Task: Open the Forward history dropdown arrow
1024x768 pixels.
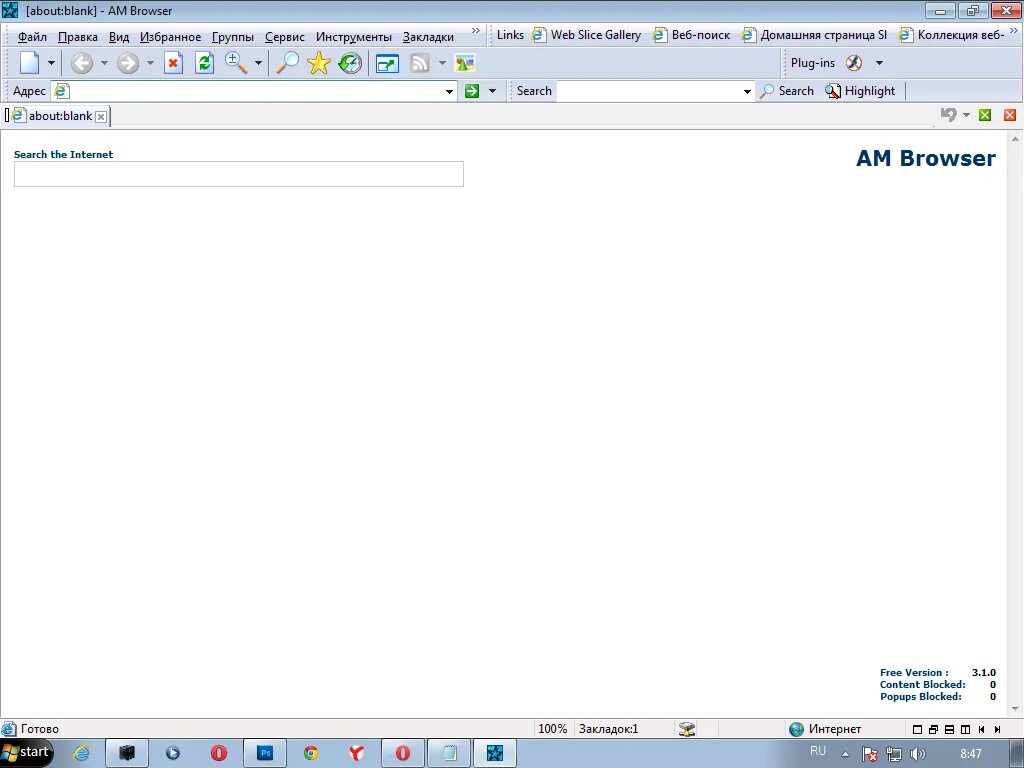Action: click(150, 63)
